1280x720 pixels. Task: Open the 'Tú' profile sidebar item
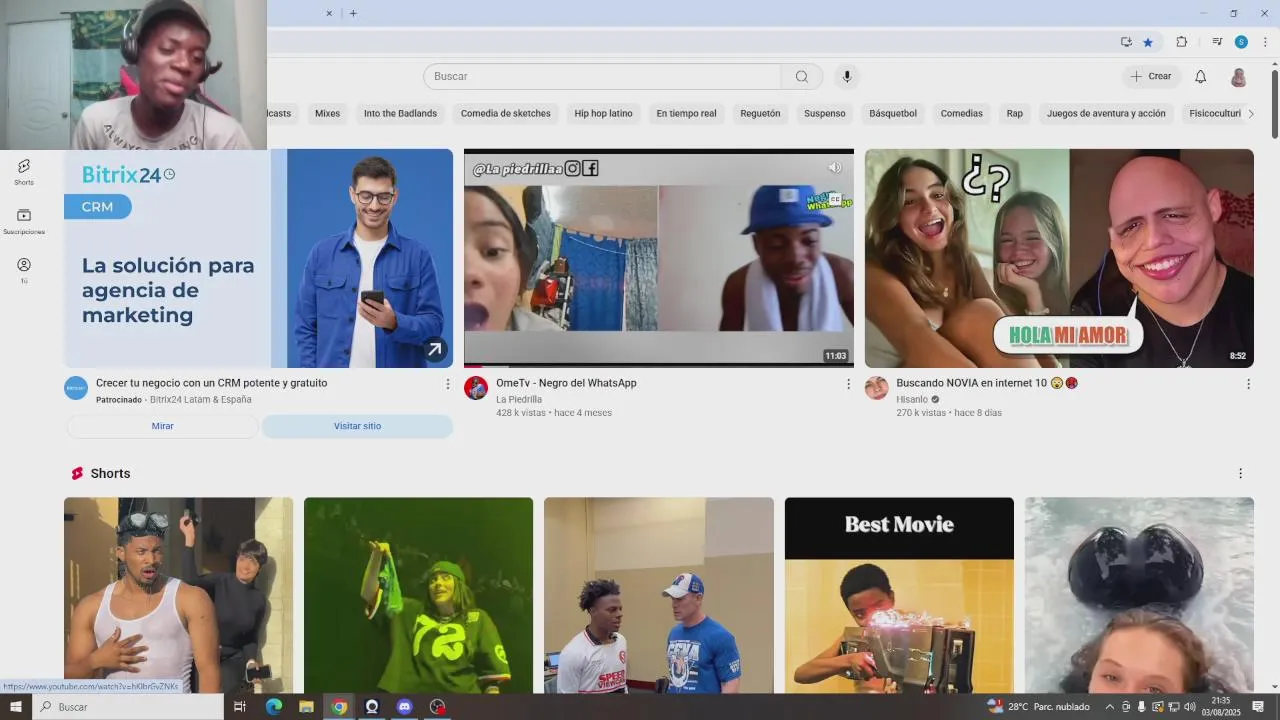[24, 271]
